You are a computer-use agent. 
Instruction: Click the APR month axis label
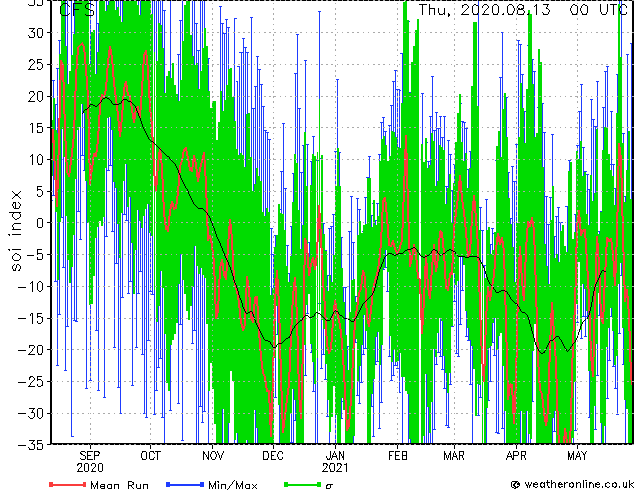click(516, 456)
